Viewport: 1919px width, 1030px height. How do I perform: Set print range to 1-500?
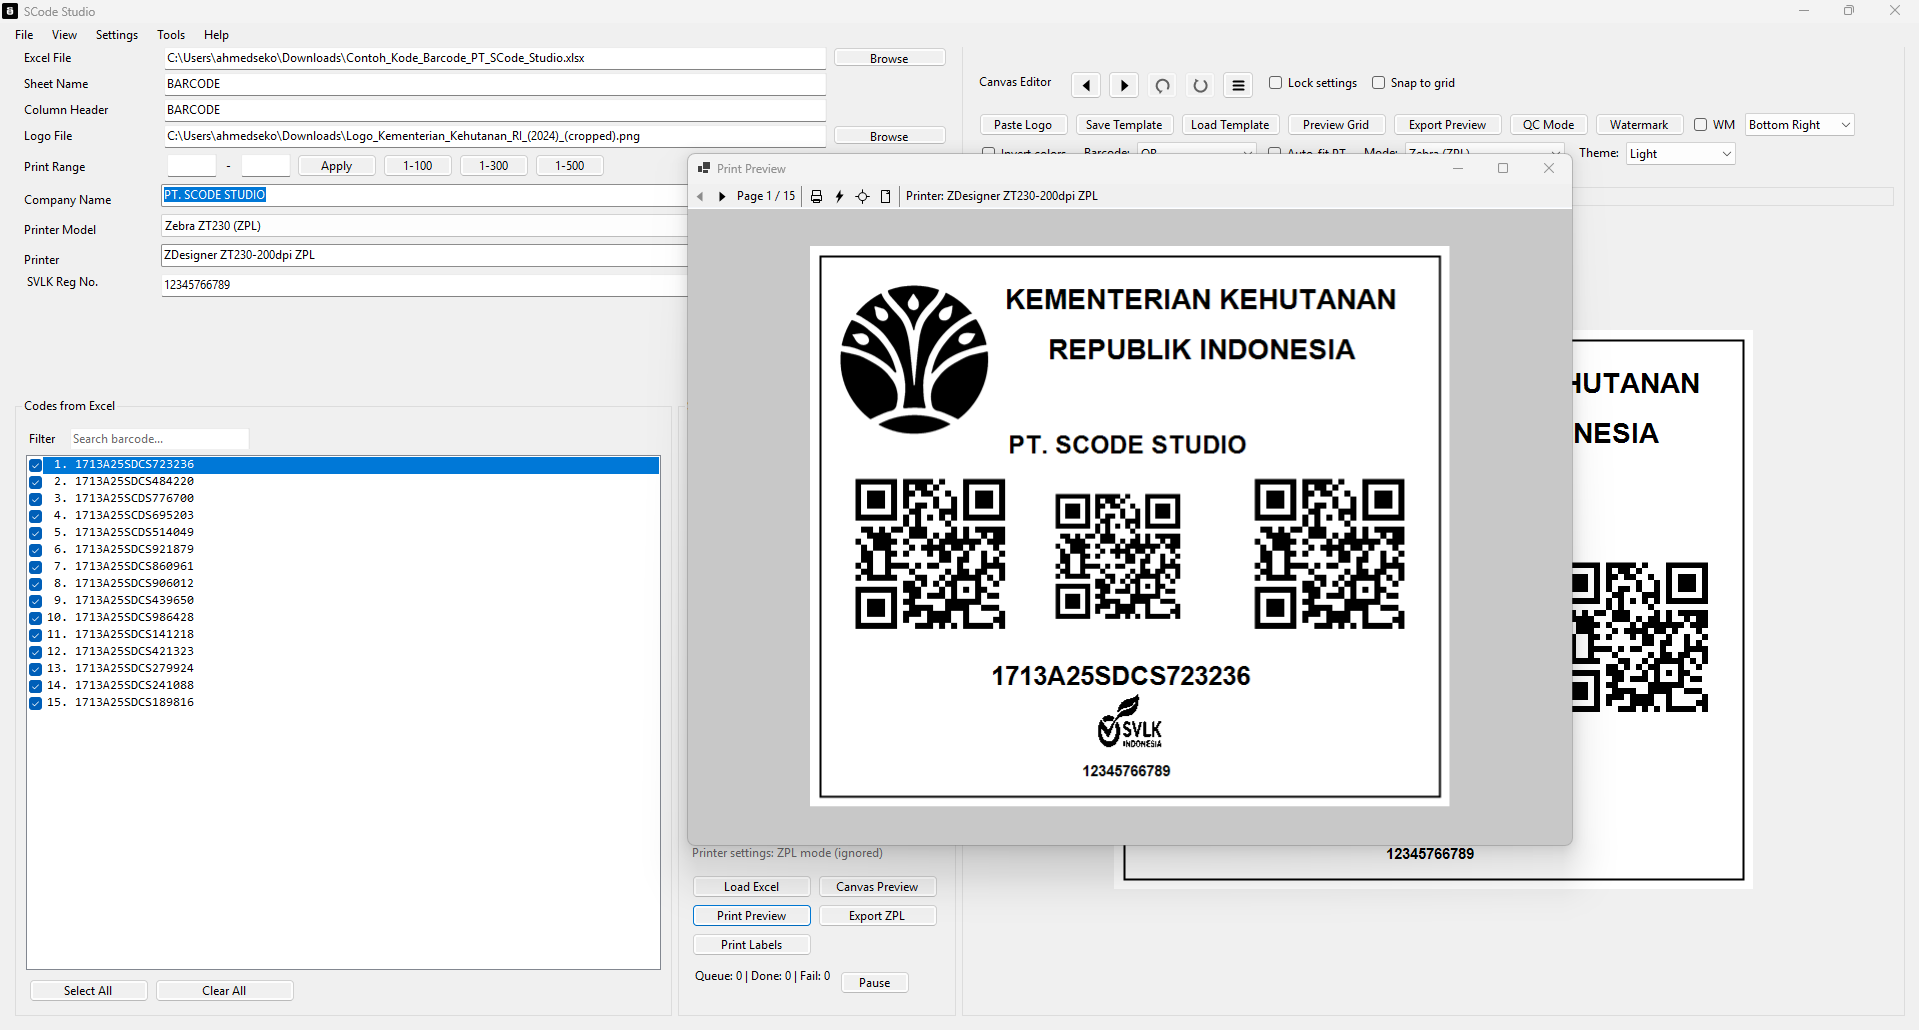570,166
